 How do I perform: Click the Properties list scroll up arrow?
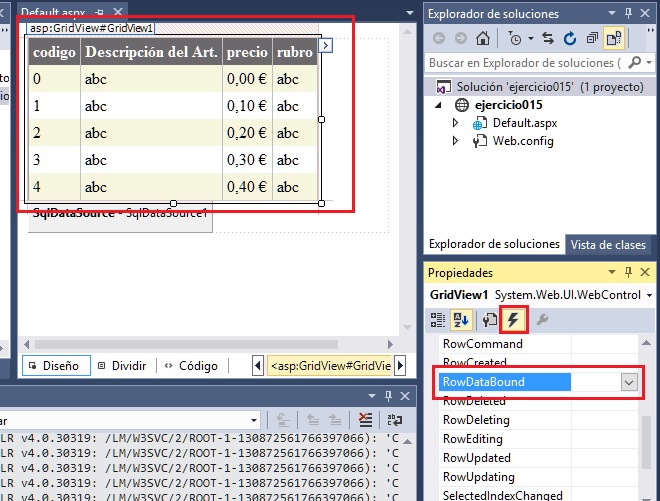pos(647,343)
